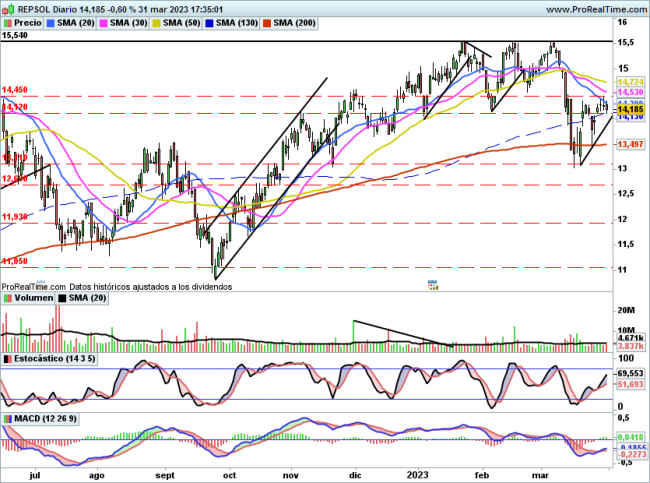
Task: Click the oct month label on time axis
Action: tap(229, 475)
